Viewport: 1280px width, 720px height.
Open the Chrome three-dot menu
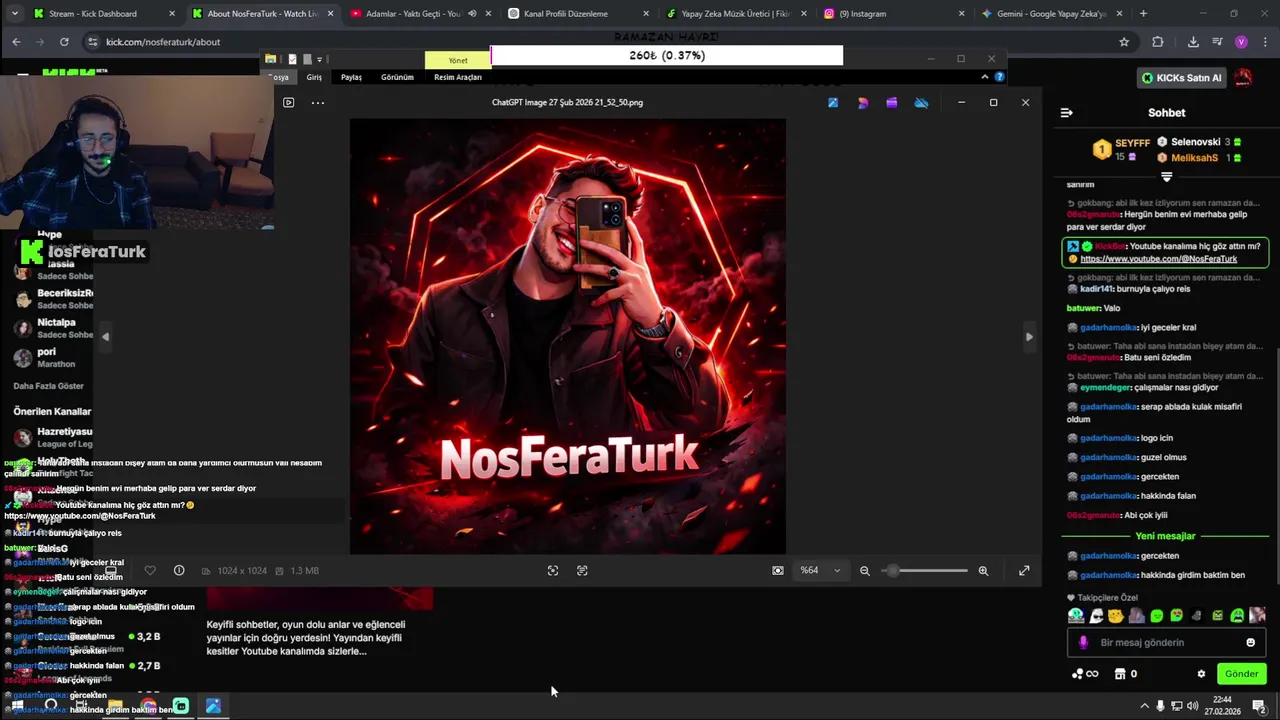click(x=1264, y=42)
